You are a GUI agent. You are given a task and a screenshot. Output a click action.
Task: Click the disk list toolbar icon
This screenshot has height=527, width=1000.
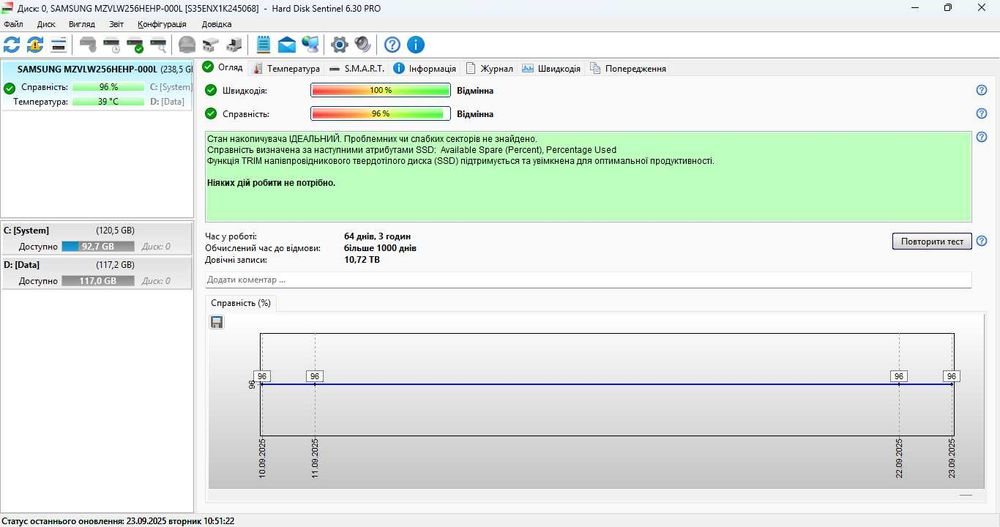click(x=59, y=45)
